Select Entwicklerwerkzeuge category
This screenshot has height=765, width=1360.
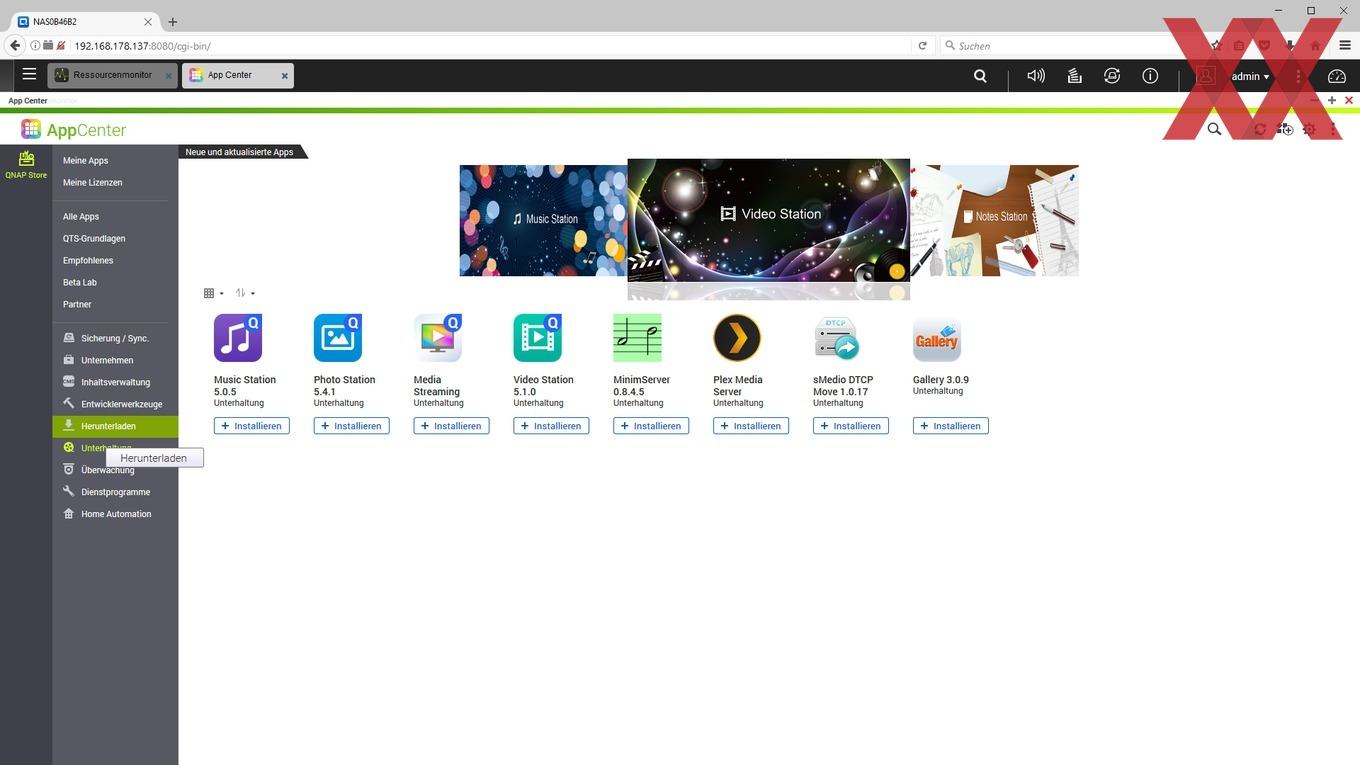click(x=115, y=404)
